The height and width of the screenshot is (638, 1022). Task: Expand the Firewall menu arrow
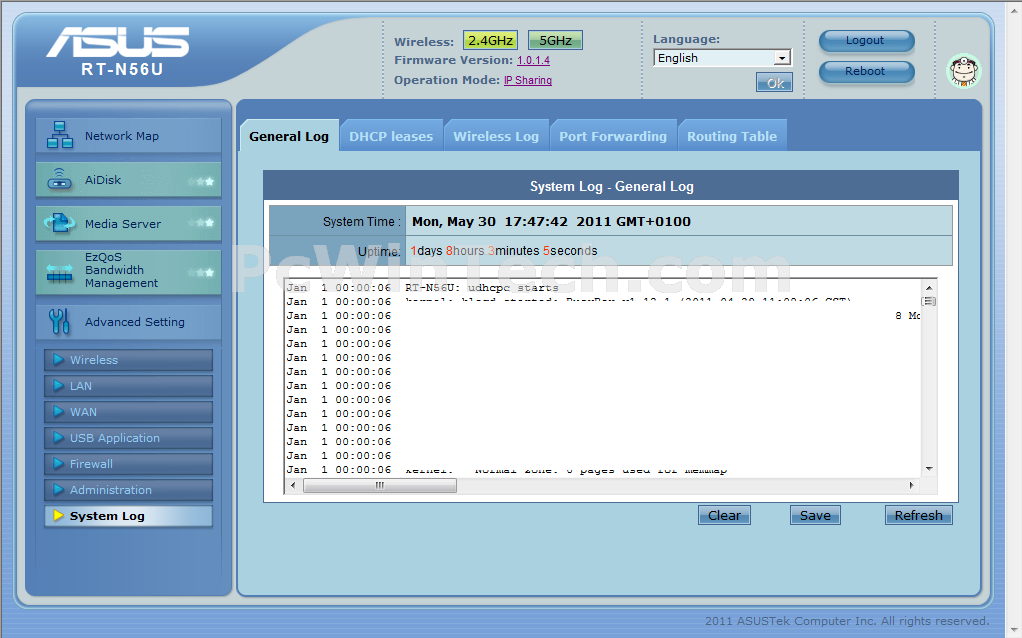tap(58, 463)
